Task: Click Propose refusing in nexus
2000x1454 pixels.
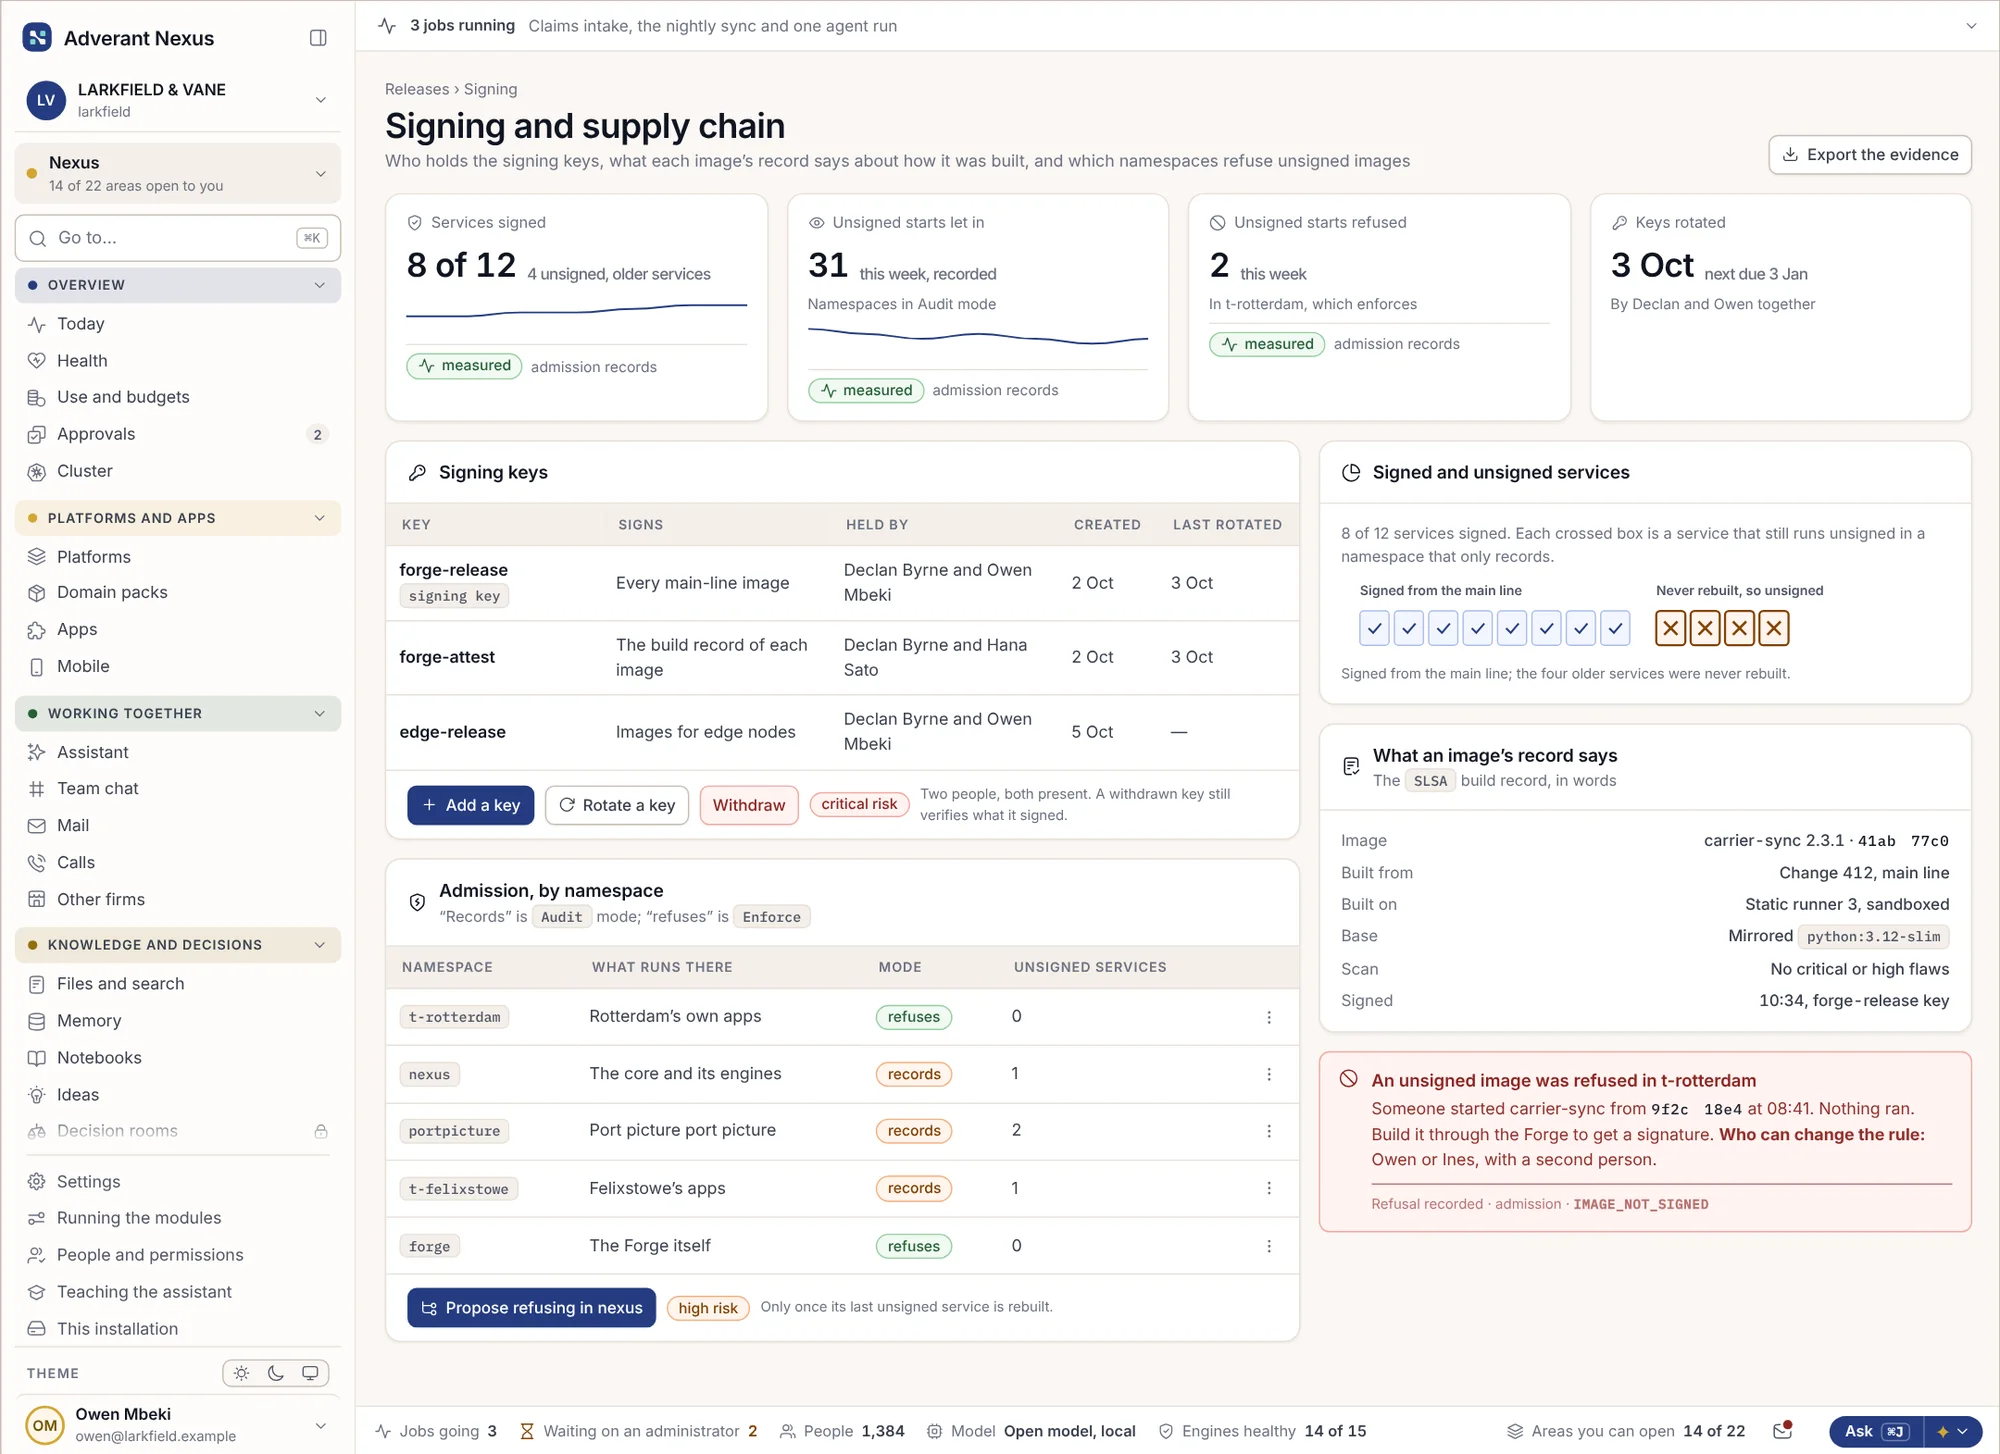Action: tap(532, 1308)
